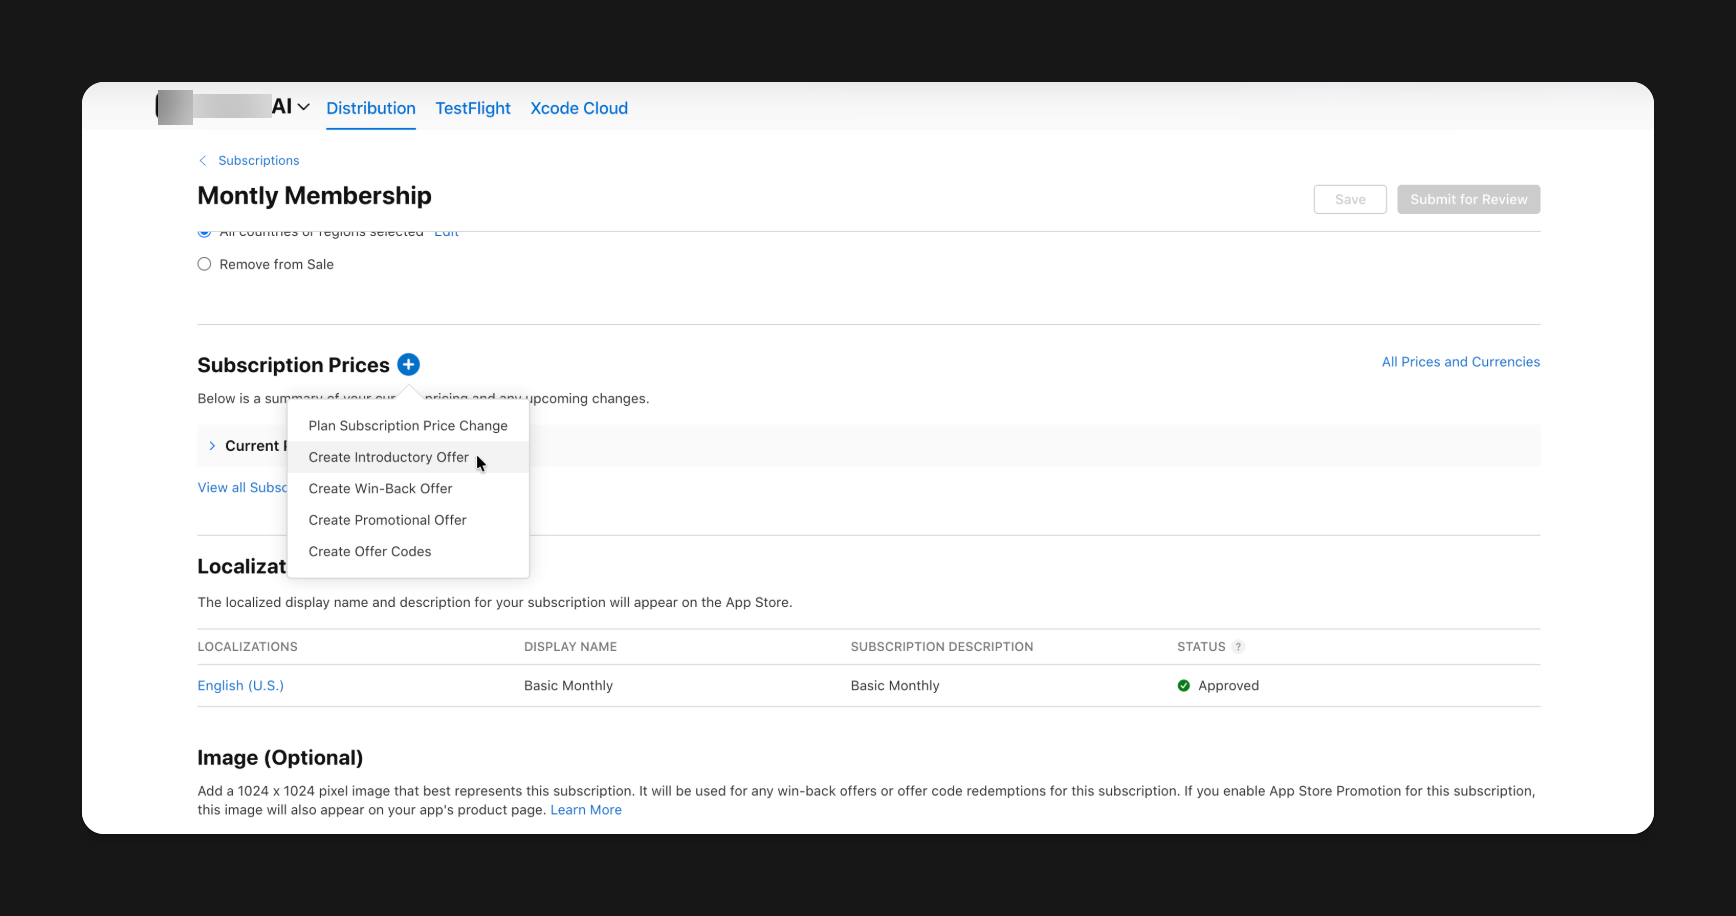Expand the Current pricing row chevron
The height and width of the screenshot is (916, 1736).
(x=212, y=446)
